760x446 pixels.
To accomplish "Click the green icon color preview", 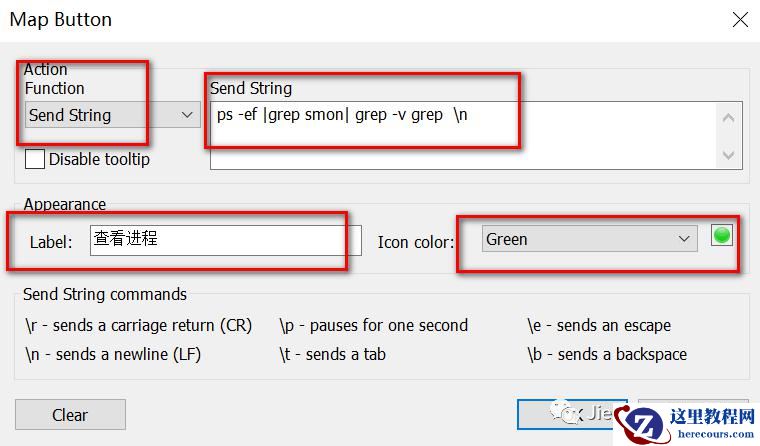I will 722,236.
